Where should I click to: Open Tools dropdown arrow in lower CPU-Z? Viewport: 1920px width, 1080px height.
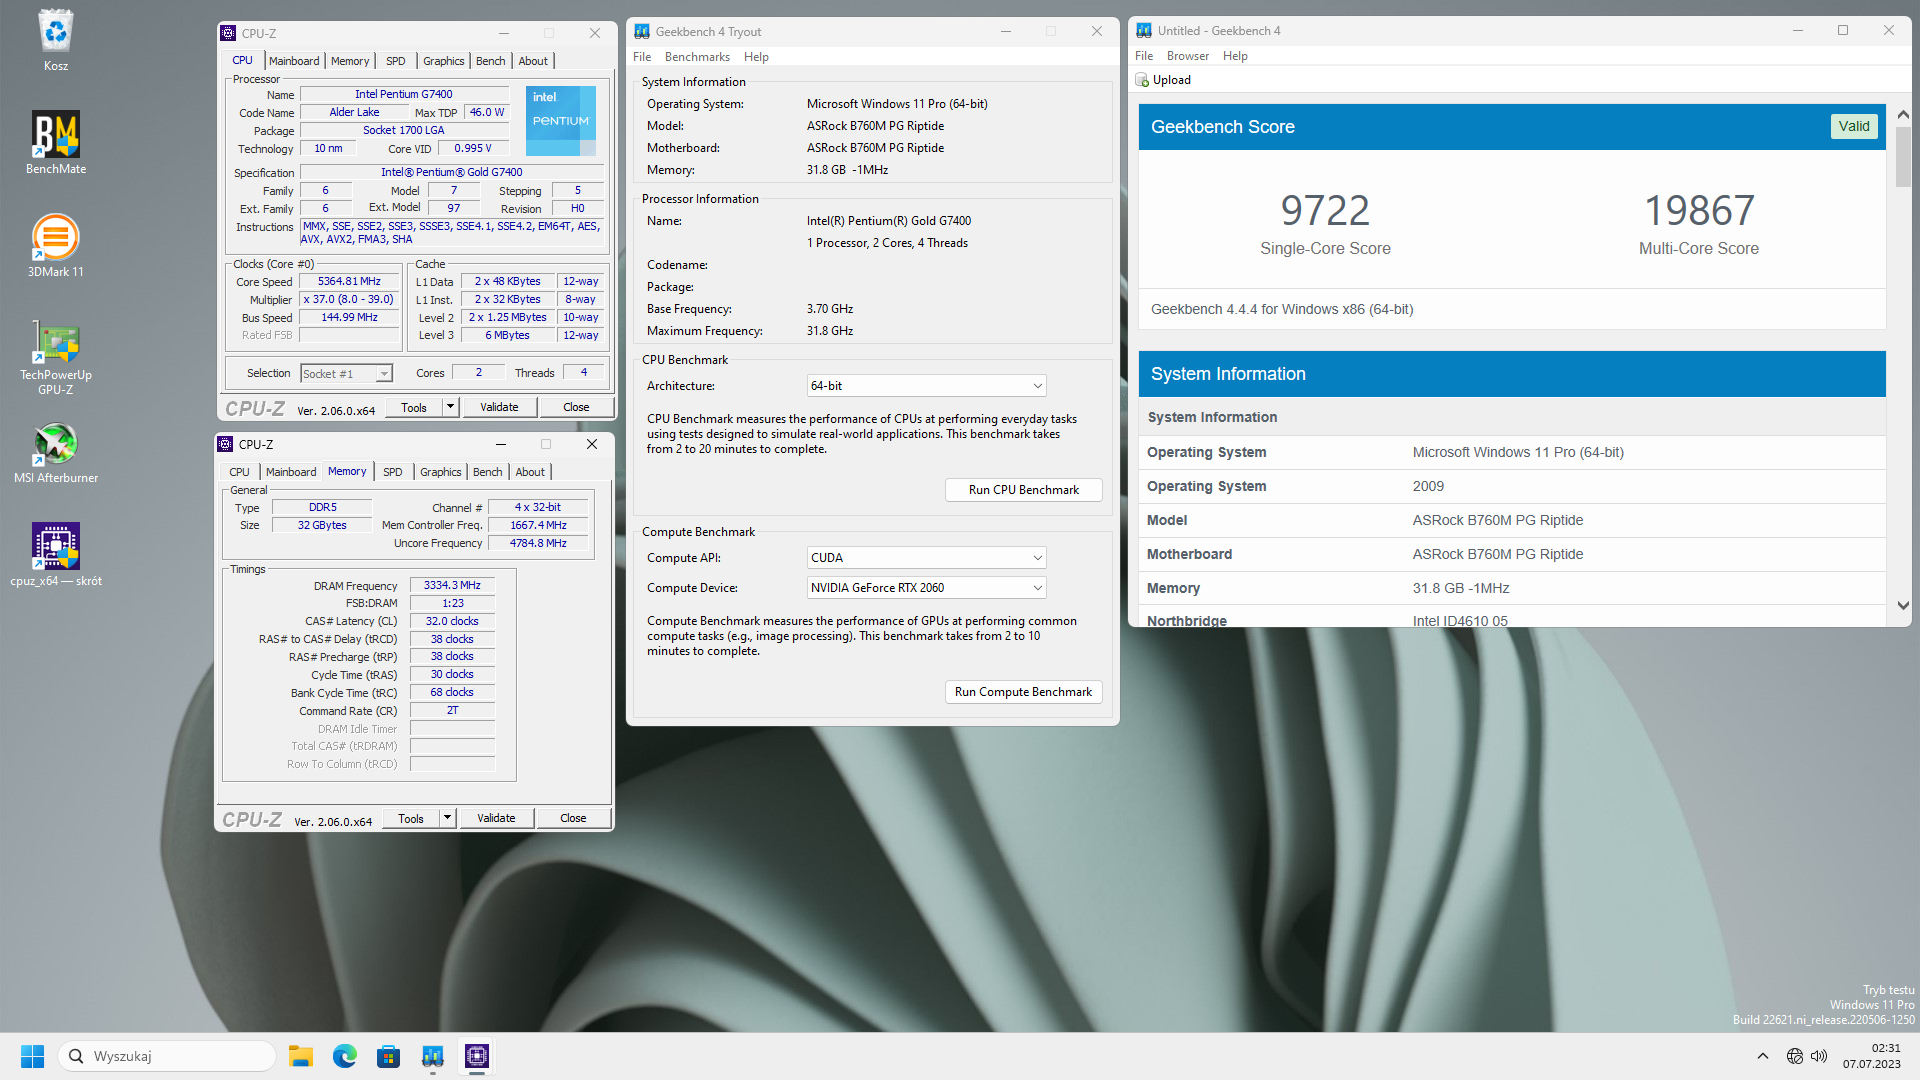(x=447, y=818)
